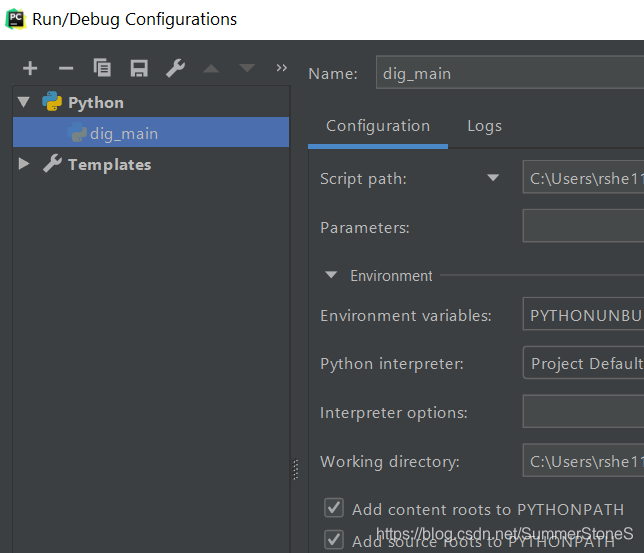Click the wrench Edit Templates icon
Image resolution: width=644 pixels, height=553 pixels.
point(175,68)
